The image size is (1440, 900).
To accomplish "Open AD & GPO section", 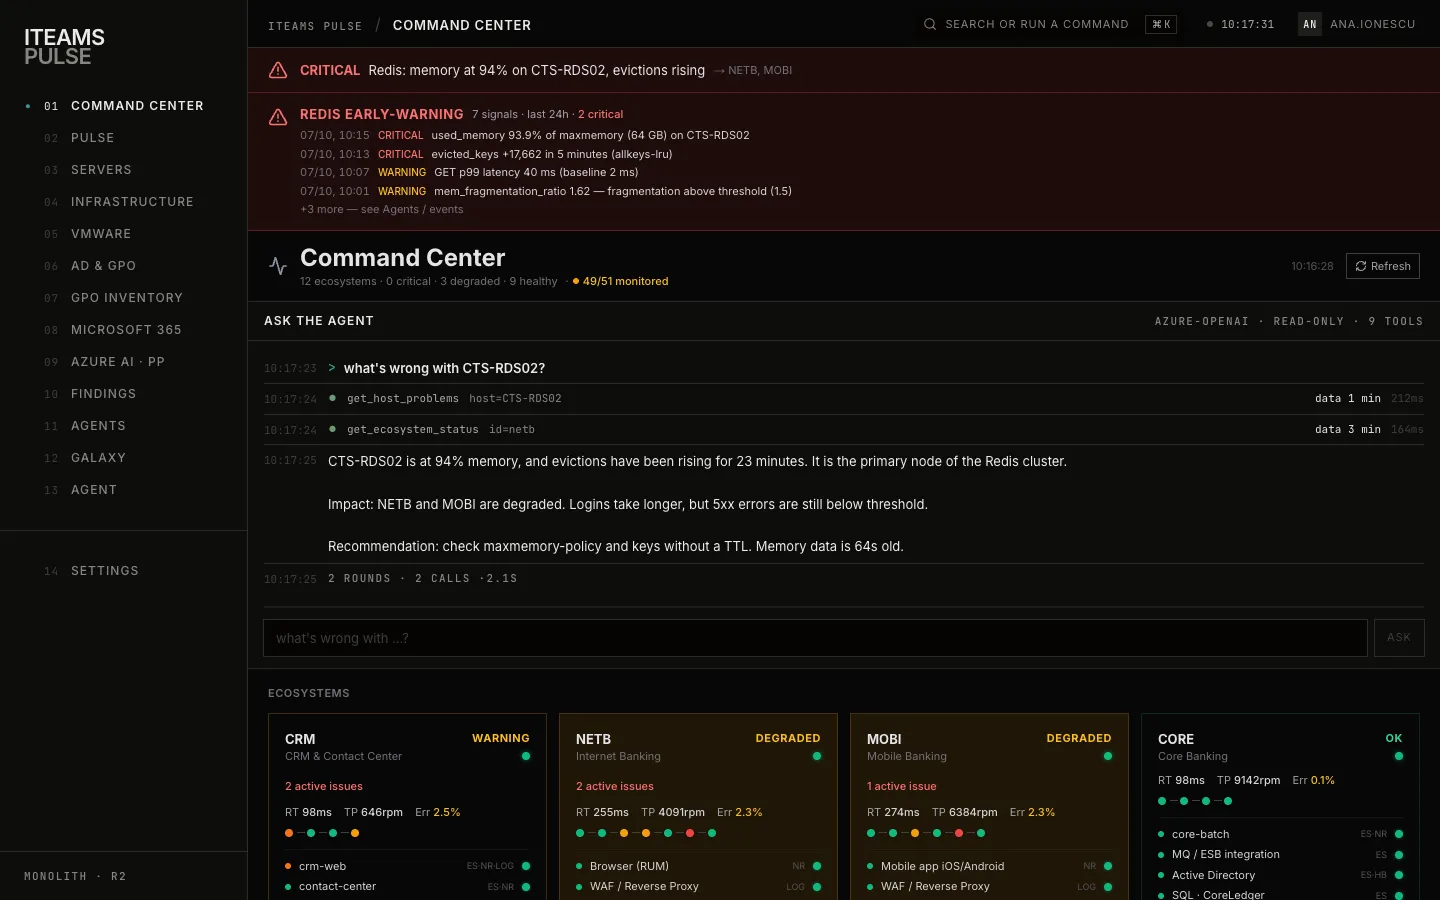I will point(124,266).
